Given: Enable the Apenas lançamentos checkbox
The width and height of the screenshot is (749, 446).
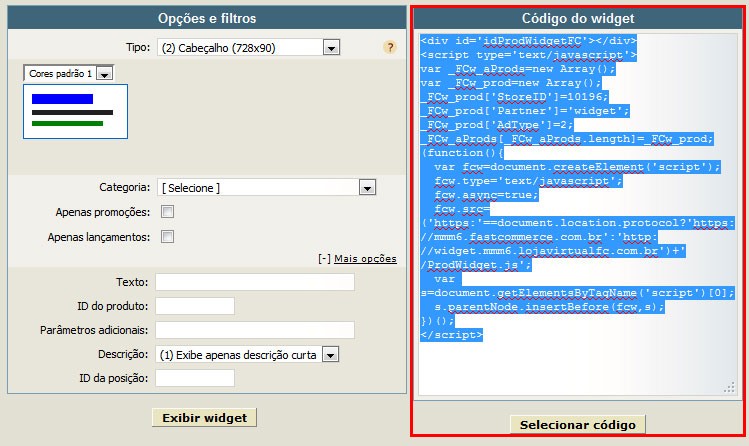Looking at the screenshot, I should tap(167, 236).
